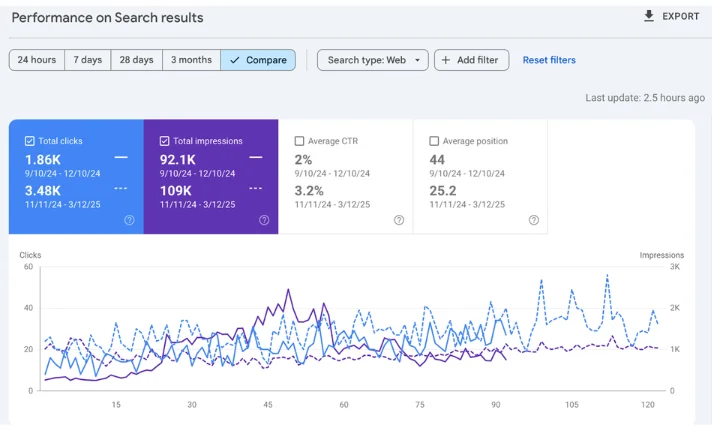Uncheck the Total impressions checkbox
The image size is (712, 430).
point(164,141)
